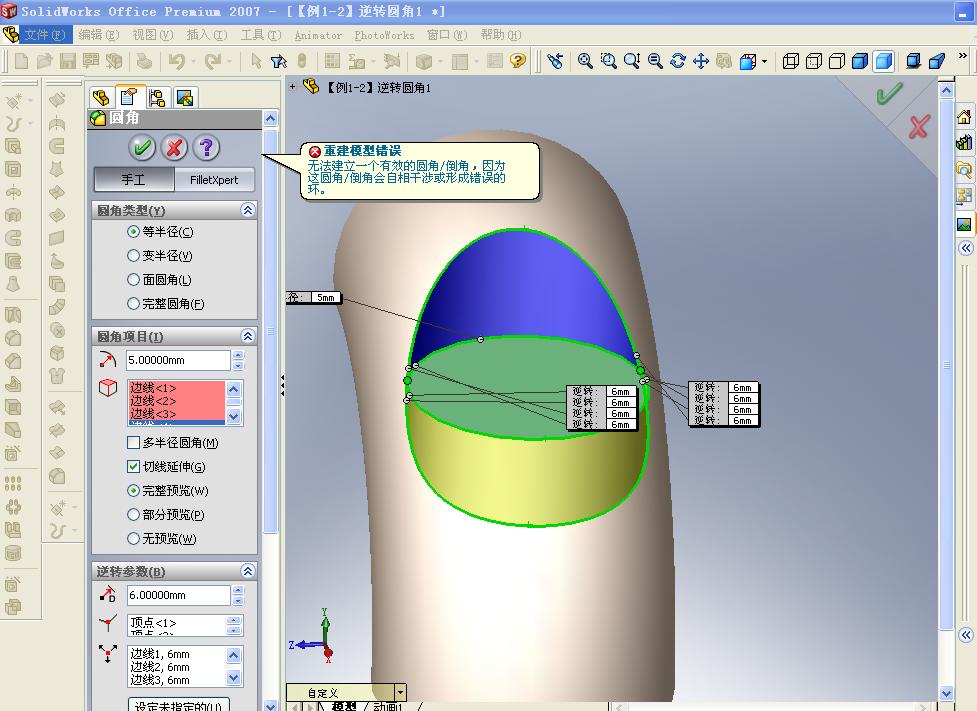Image resolution: width=977 pixels, height=711 pixels.
Task: Open the 文件 menu
Action: point(44,35)
